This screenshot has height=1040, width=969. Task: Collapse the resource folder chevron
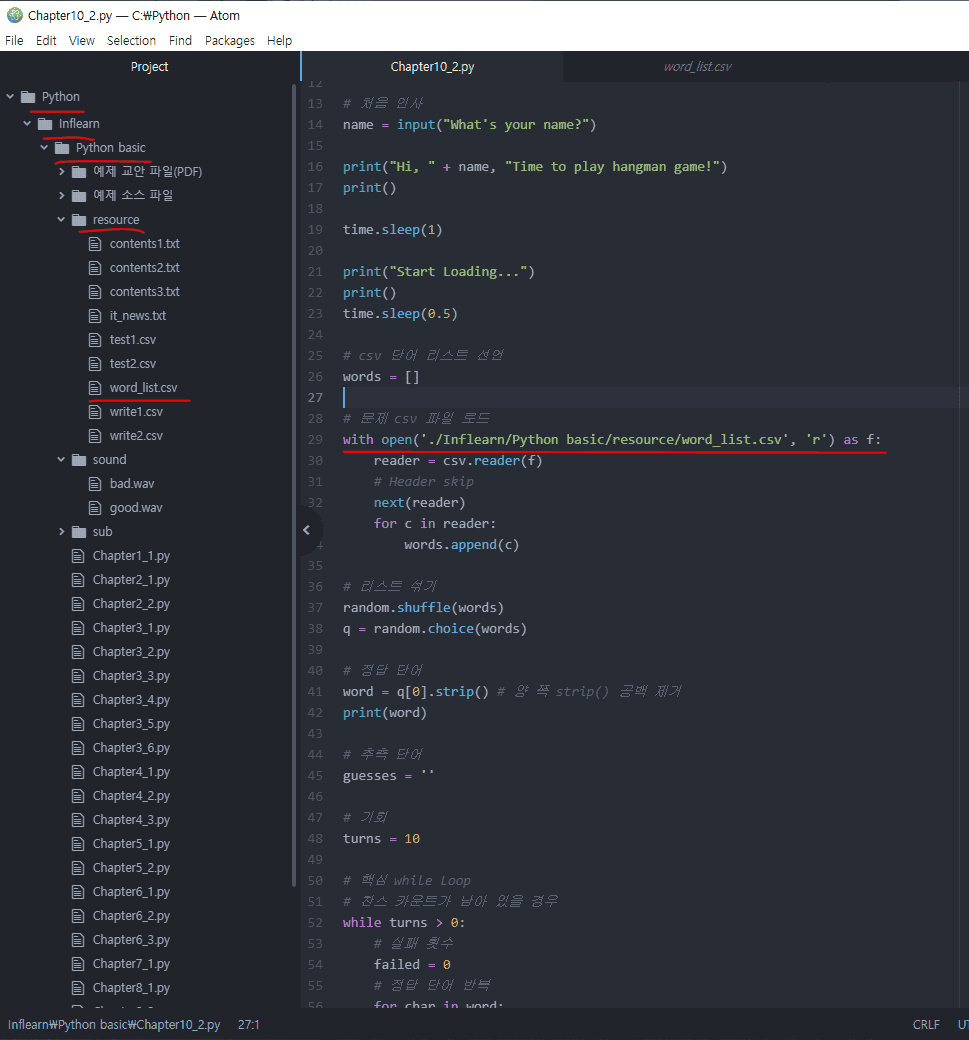[x=62, y=220]
